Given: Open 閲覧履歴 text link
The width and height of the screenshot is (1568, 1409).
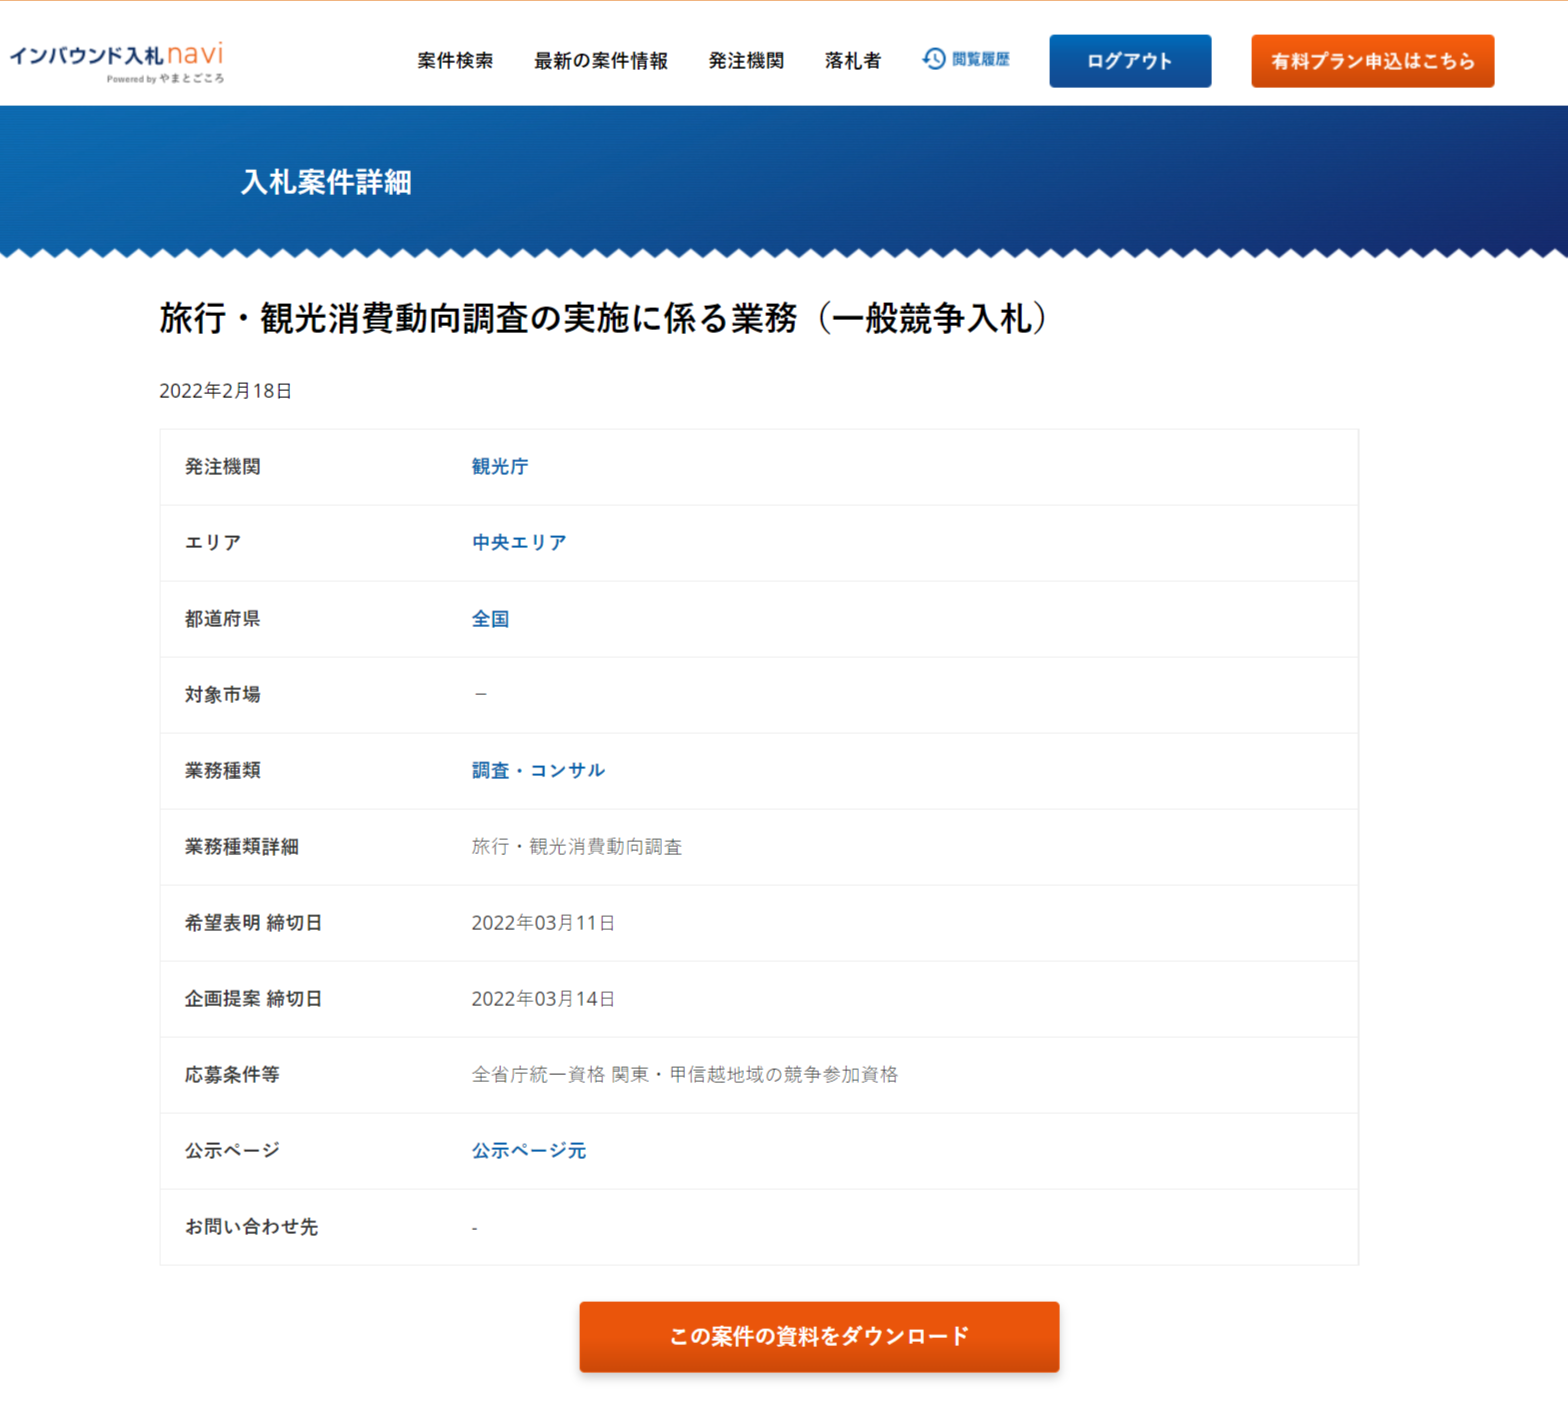Looking at the screenshot, I should 980,60.
